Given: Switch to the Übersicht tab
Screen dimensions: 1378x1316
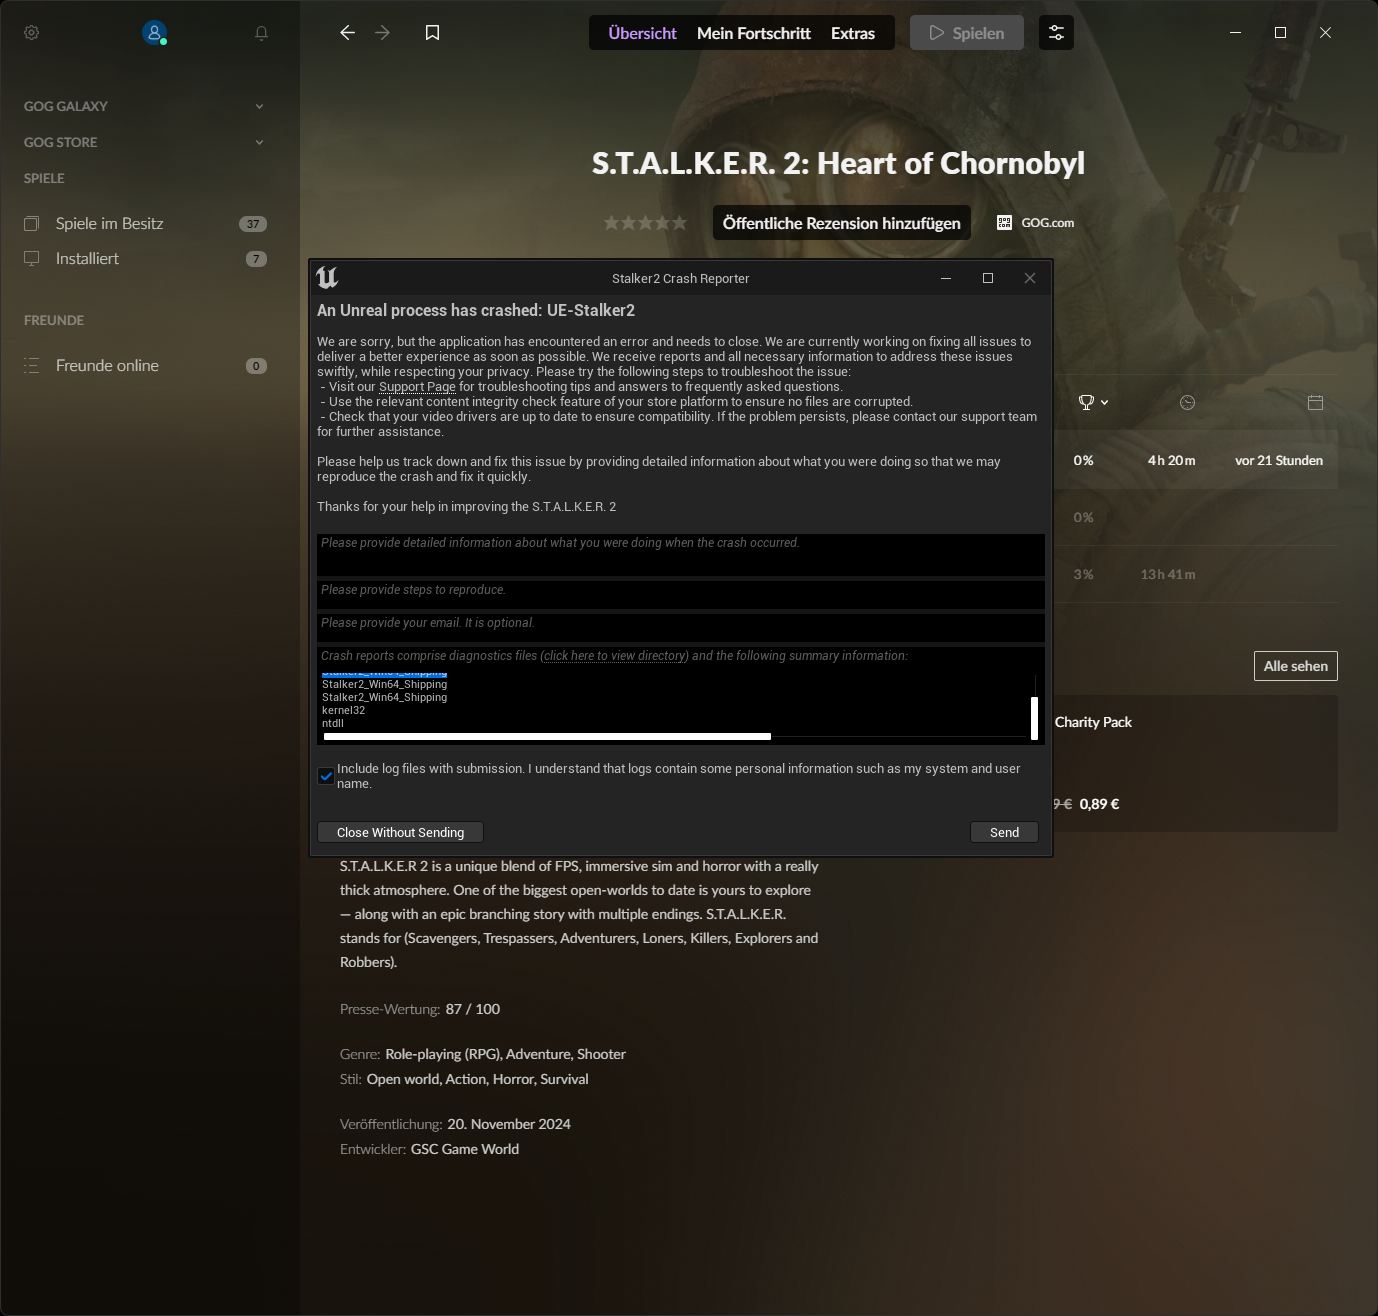Looking at the screenshot, I should coord(642,33).
